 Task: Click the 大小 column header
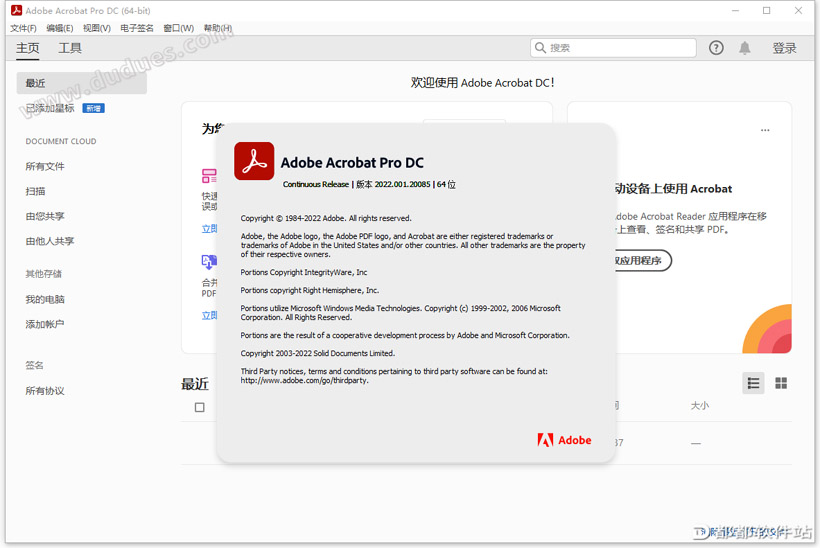700,406
